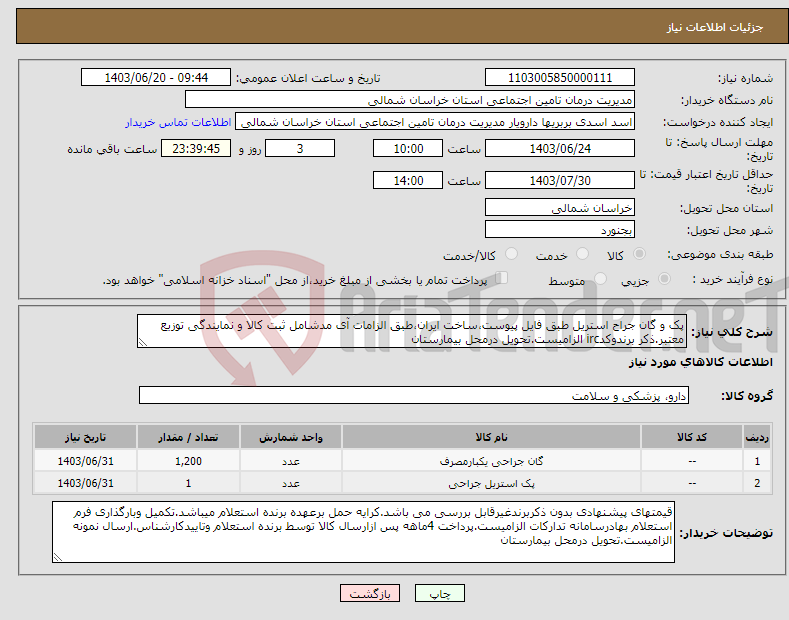This screenshot has height=620, width=789.
Task: Click the item name پک استریل جراحی
Action: [491, 483]
